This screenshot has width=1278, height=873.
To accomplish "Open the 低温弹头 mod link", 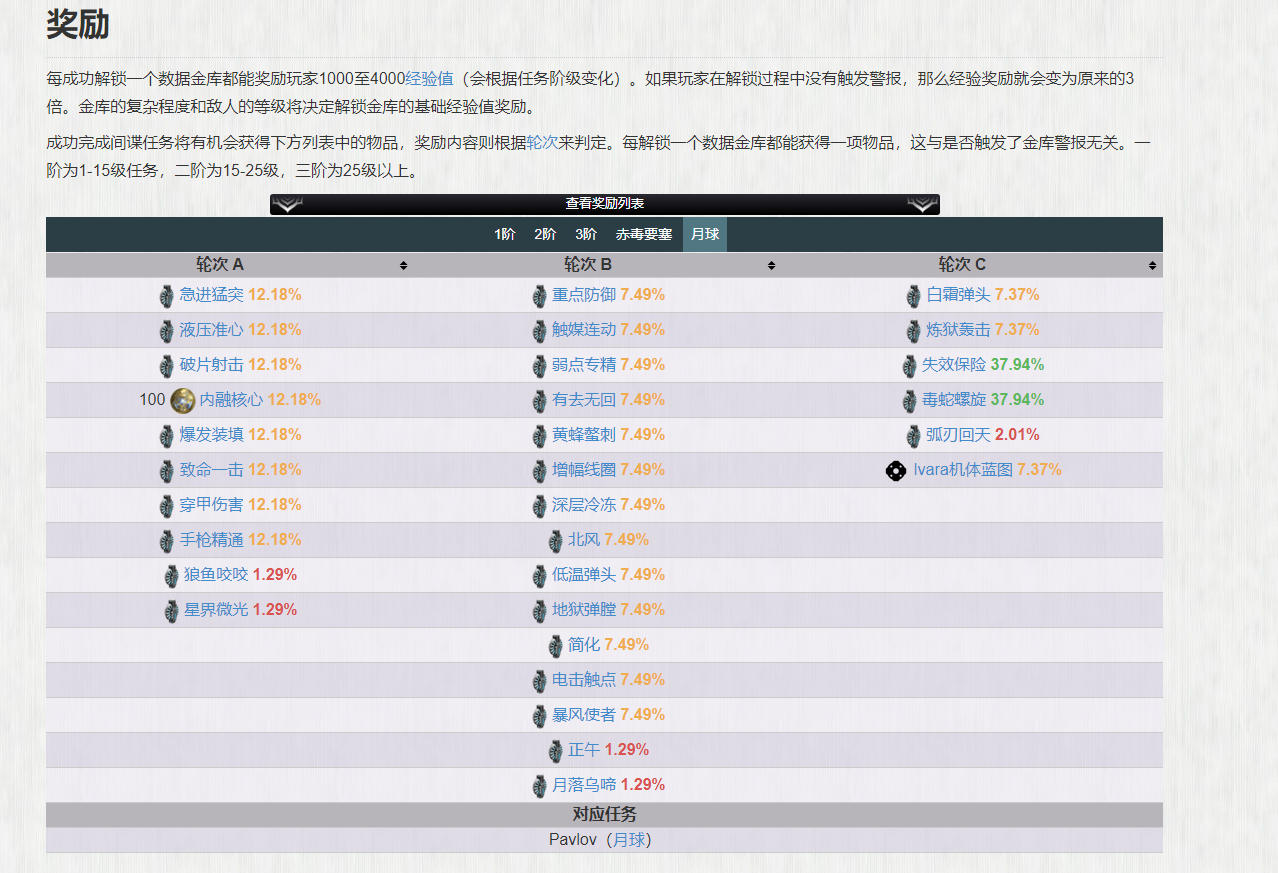I will [584, 575].
